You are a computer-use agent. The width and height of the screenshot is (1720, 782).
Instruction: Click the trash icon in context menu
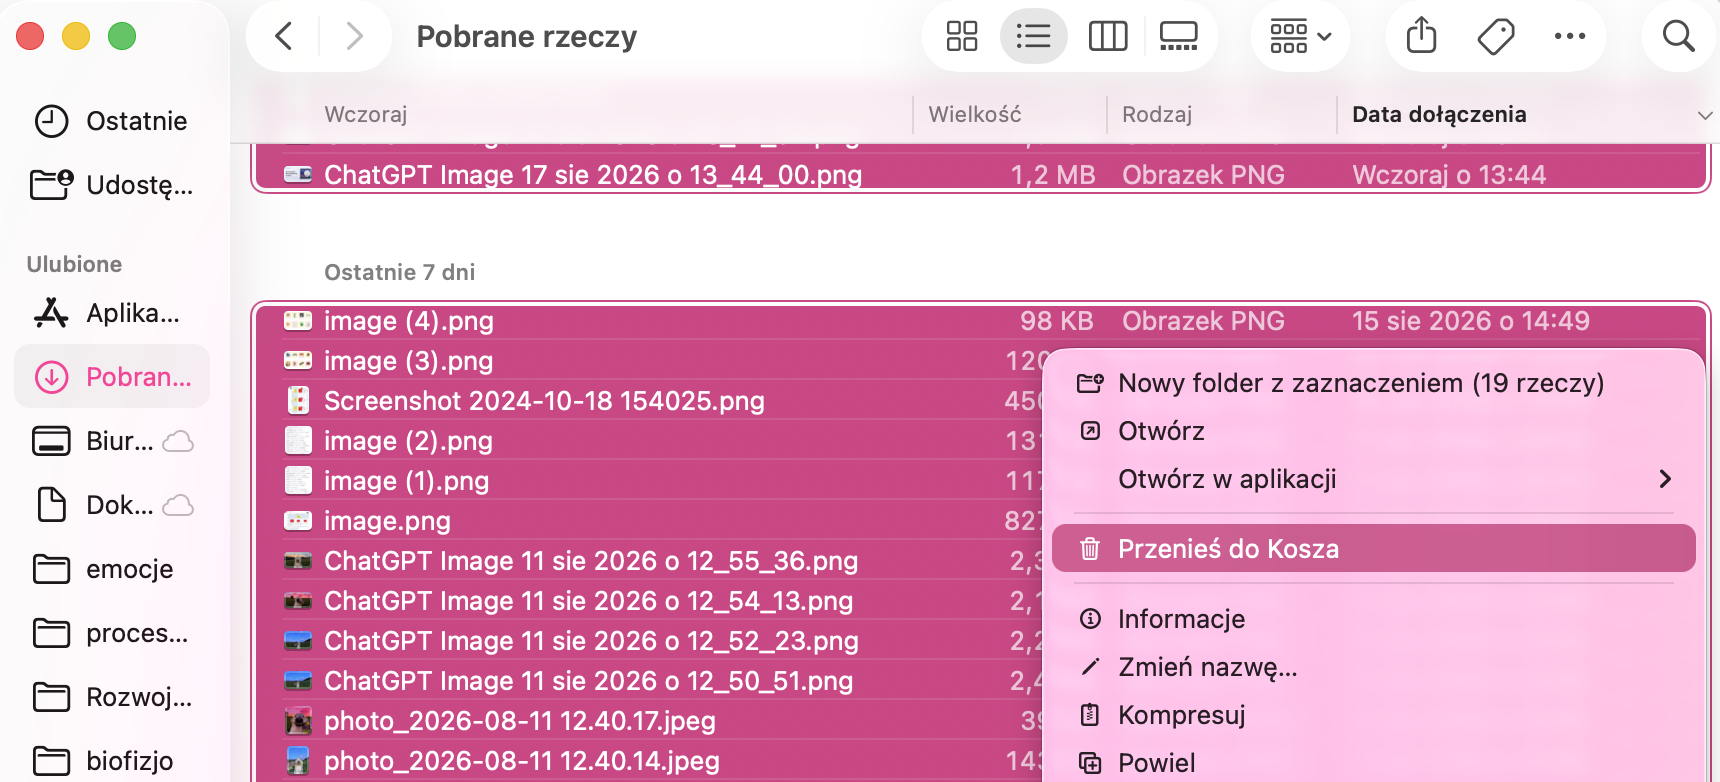click(x=1090, y=549)
